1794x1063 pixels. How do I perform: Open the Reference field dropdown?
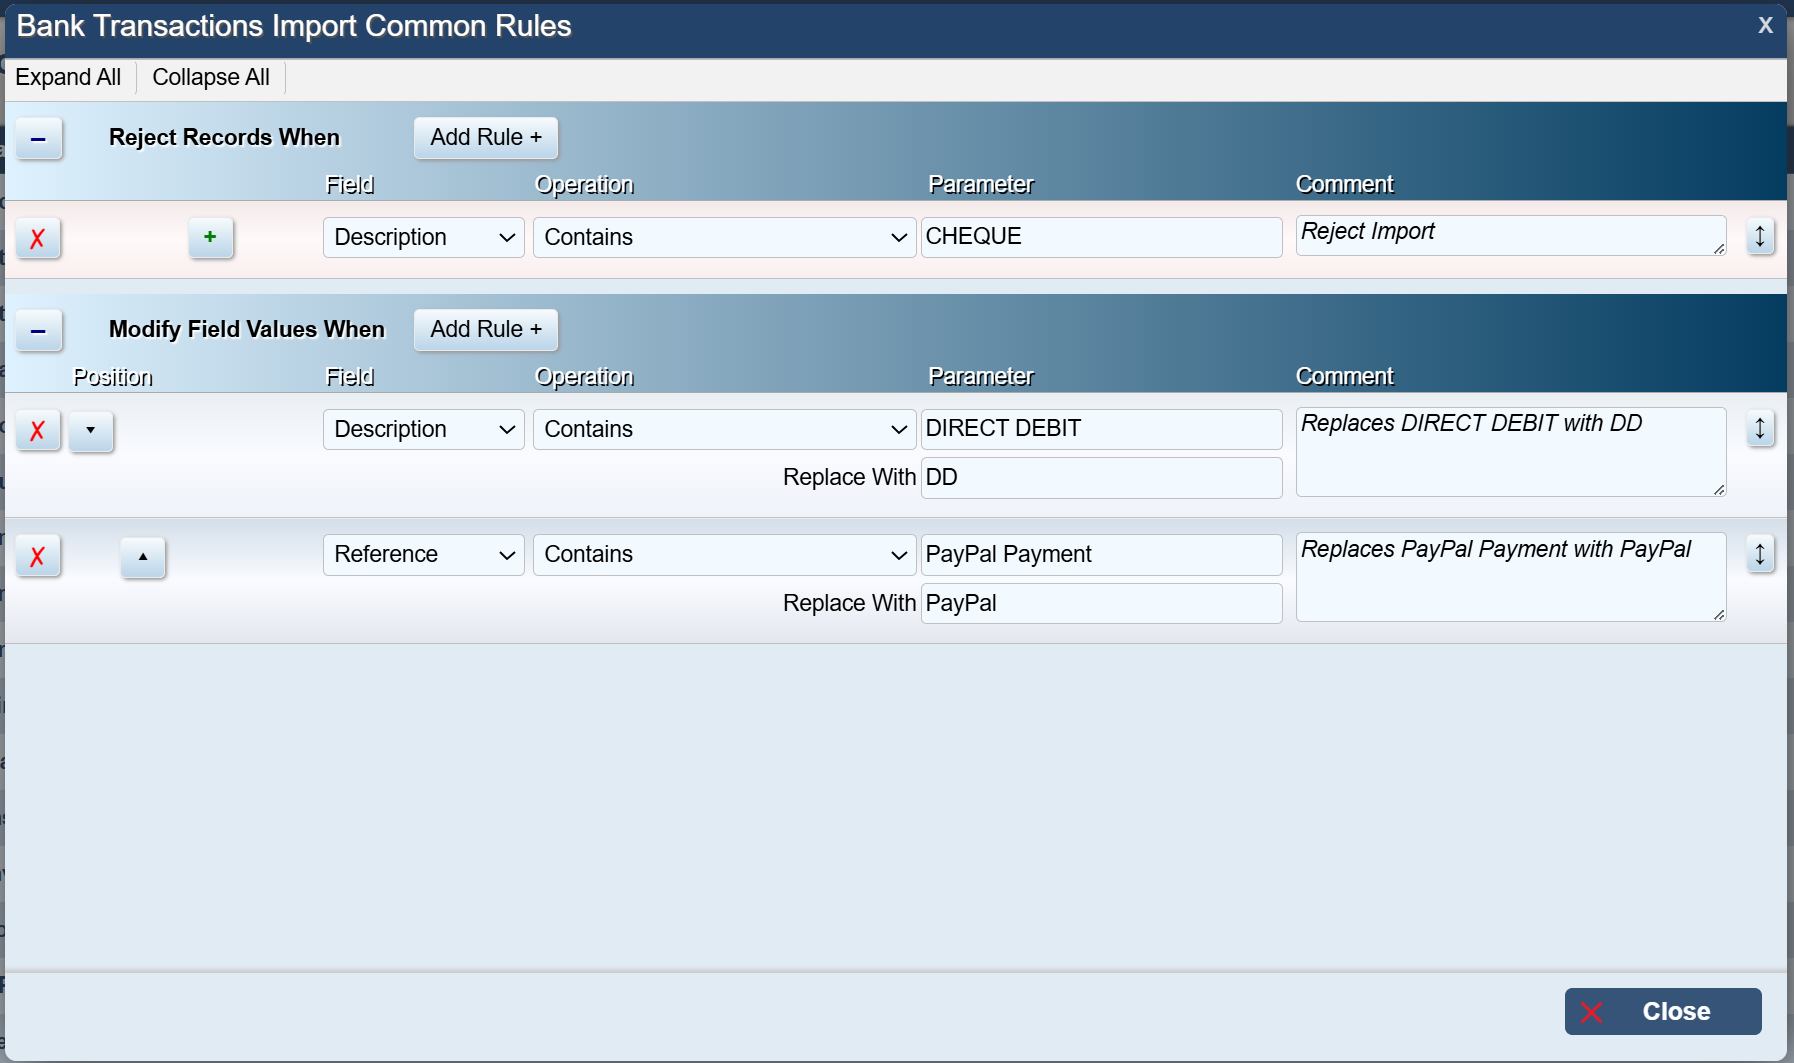pos(423,554)
